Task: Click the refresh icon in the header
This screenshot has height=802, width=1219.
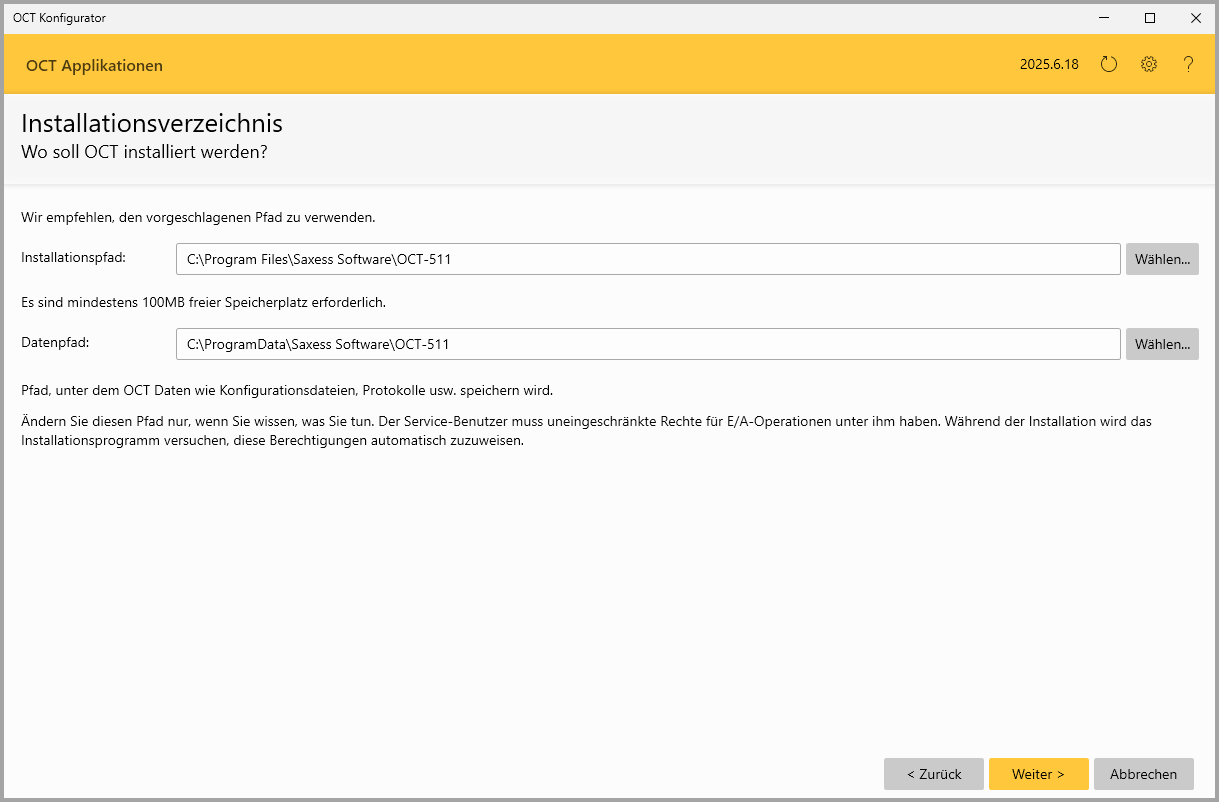Action: pyautogui.click(x=1108, y=65)
